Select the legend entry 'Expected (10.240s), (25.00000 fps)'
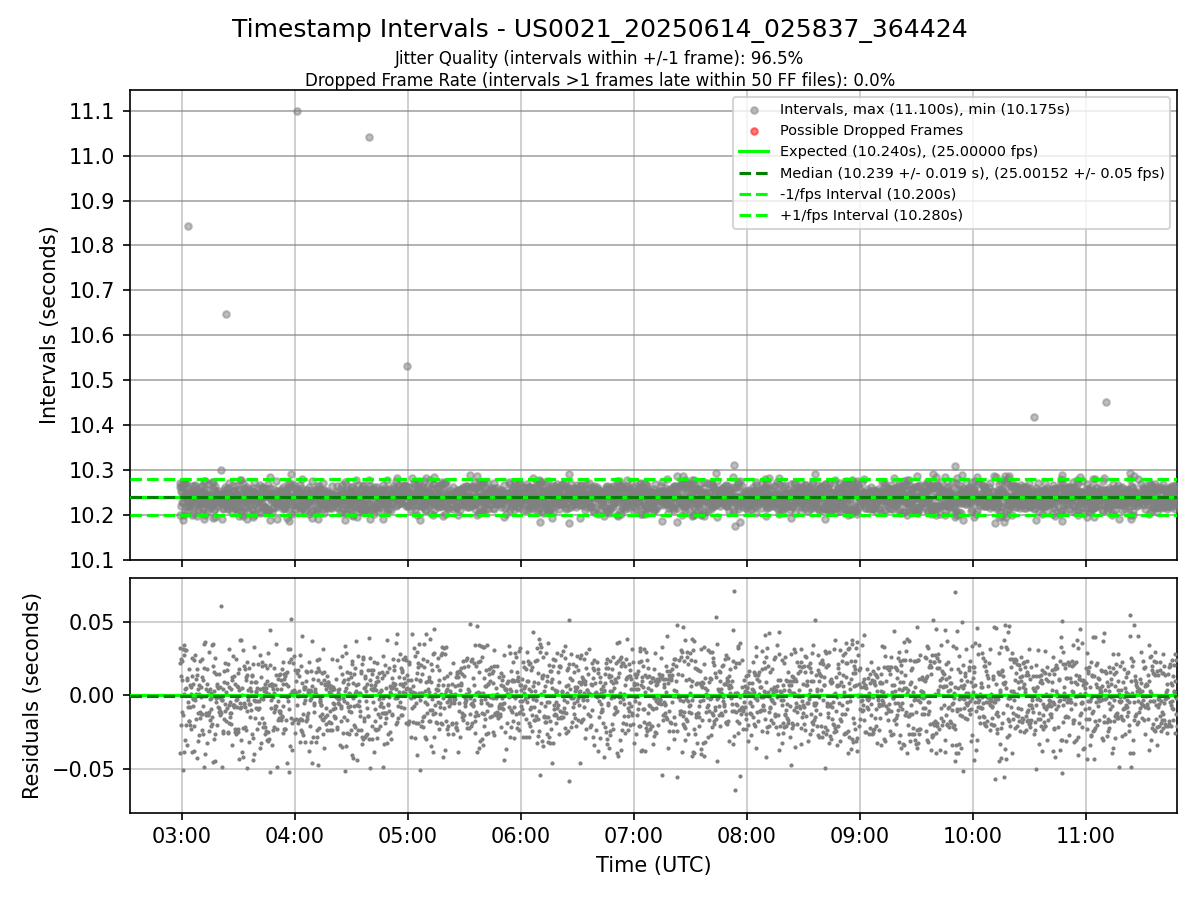Viewport: 1200px width, 900px height. (x=909, y=151)
